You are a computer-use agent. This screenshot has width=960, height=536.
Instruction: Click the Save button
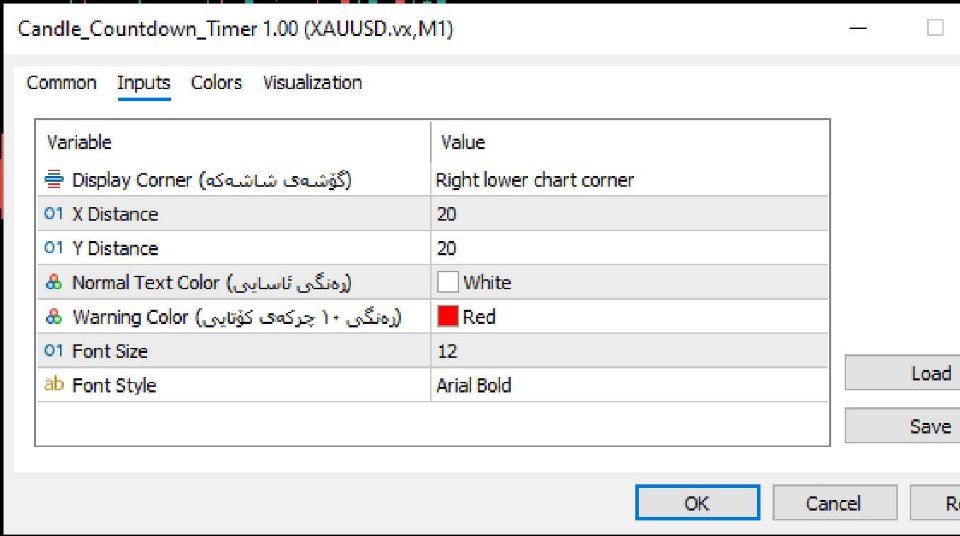click(902, 426)
